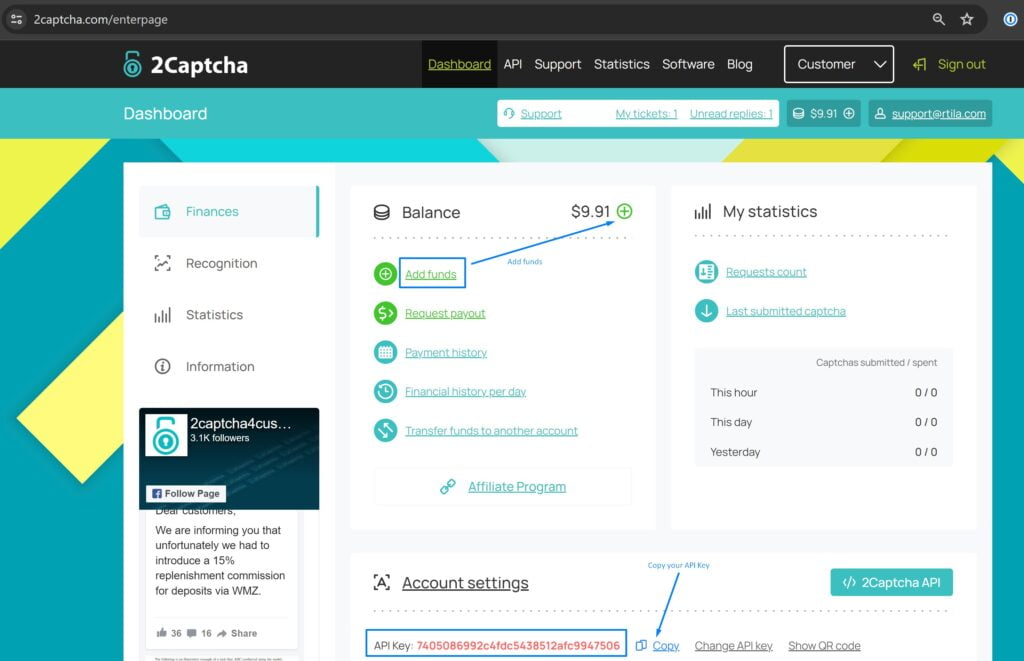Click the Request payout link
The image size is (1024, 661).
[445, 314]
